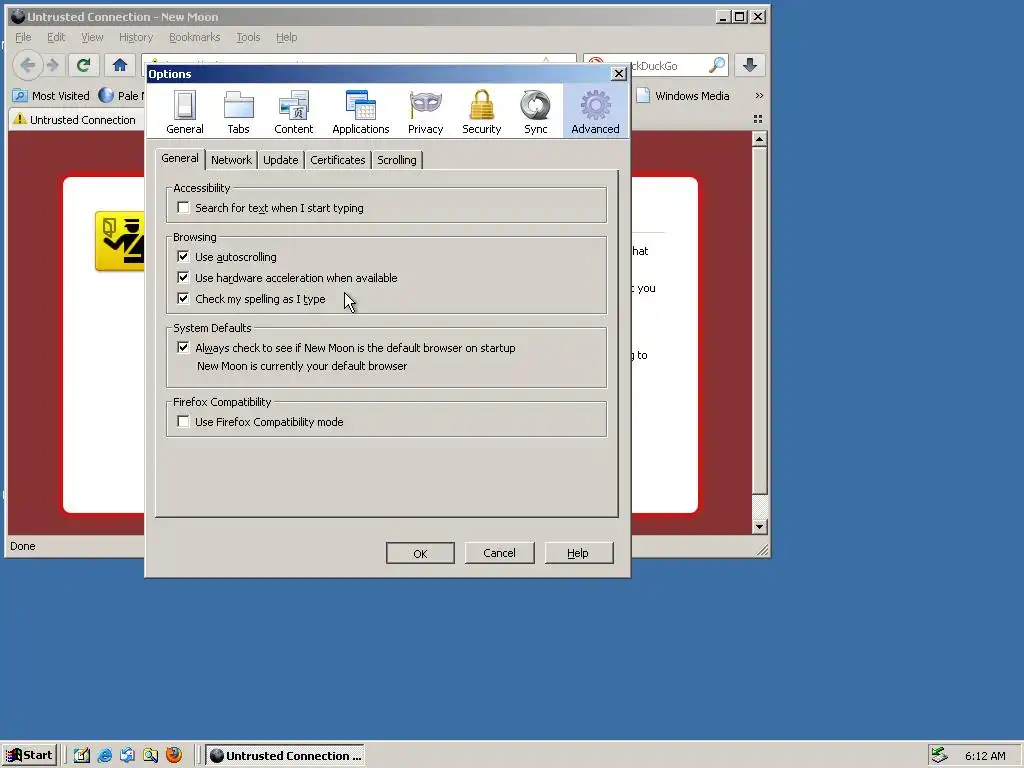Switch to the Scrolling sub-tab

396,160
